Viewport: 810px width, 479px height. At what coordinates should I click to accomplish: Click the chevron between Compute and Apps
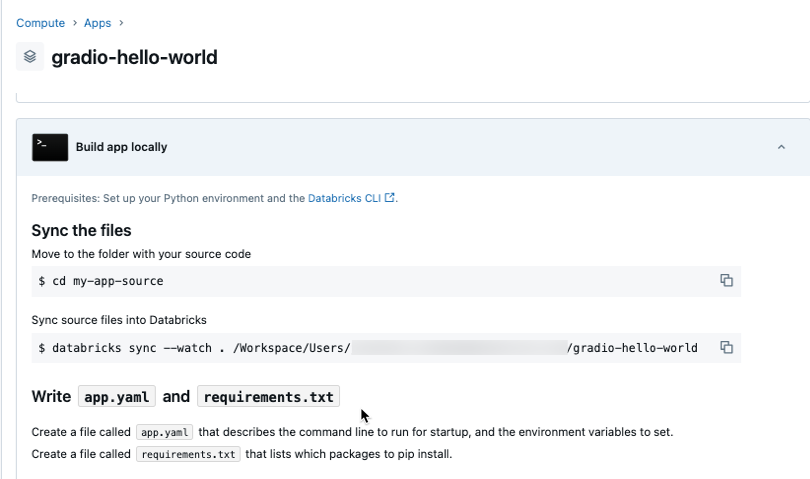coord(74,22)
